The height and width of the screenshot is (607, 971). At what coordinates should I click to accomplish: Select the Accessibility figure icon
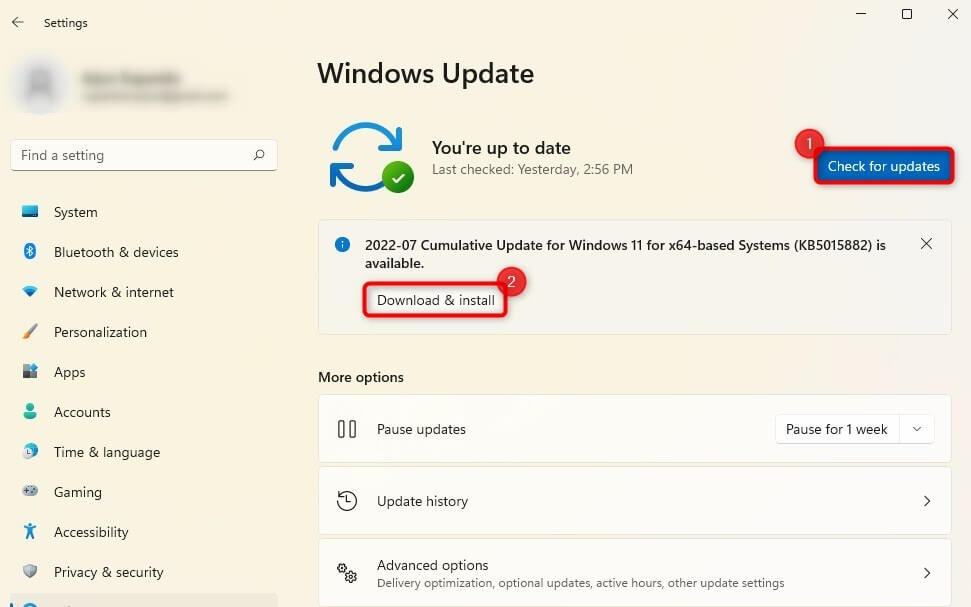[30, 532]
